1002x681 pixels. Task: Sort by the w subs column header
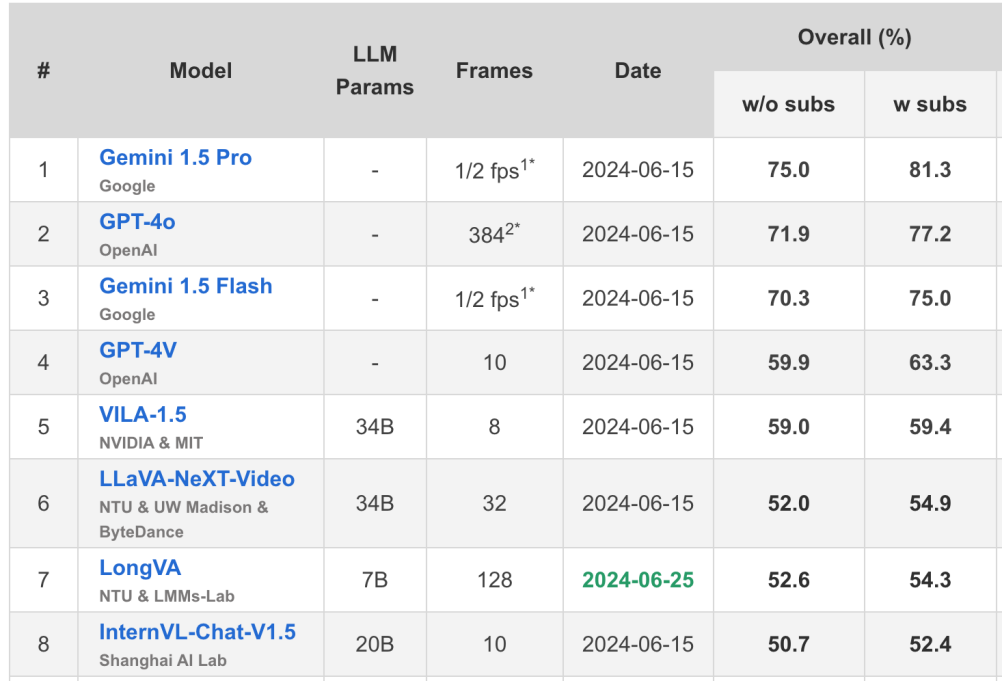930,104
